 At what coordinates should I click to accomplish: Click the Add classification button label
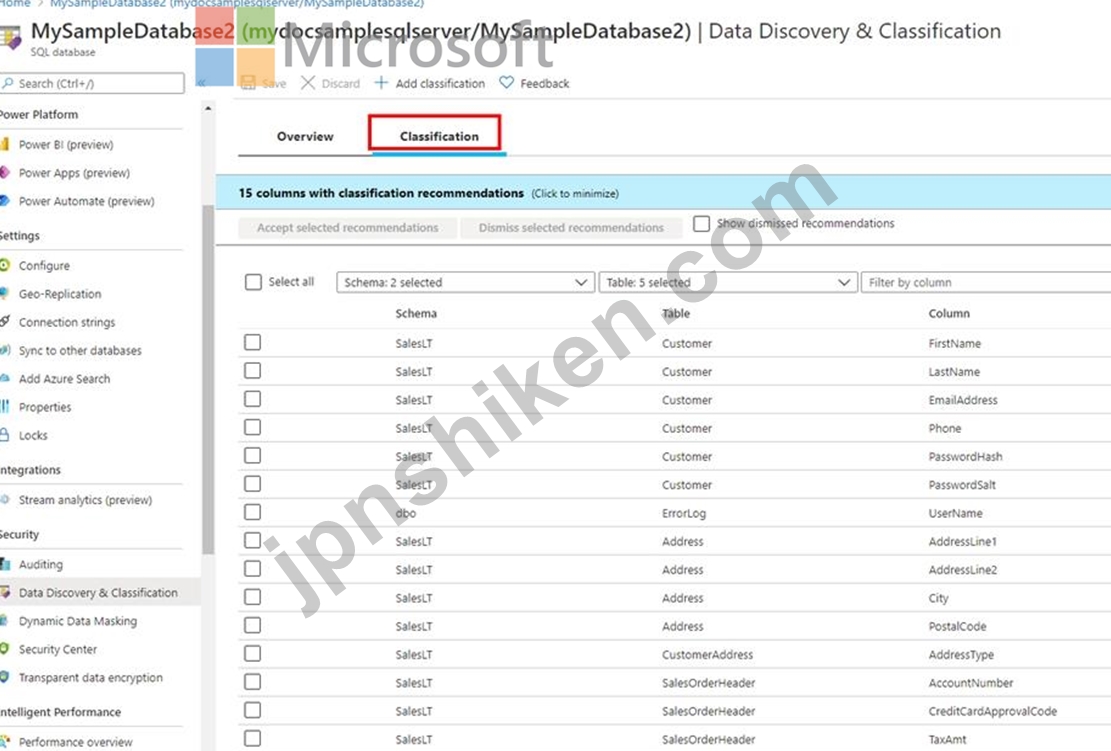pyautogui.click(x=440, y=84)
